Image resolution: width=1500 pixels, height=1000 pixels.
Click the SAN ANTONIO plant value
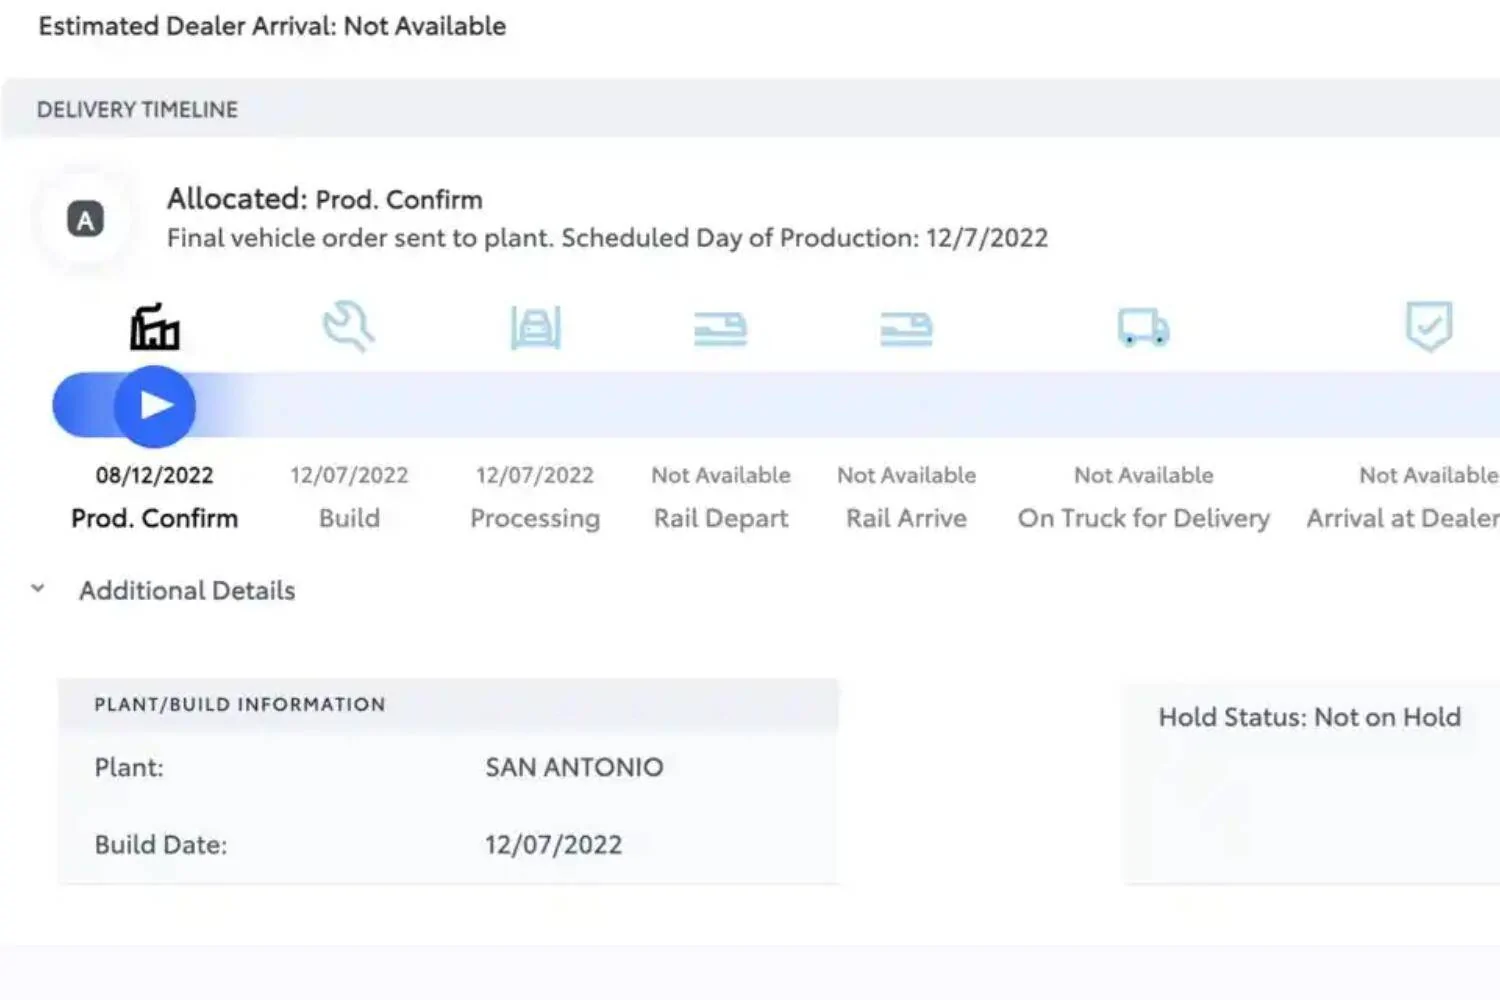tap(574, 767)
